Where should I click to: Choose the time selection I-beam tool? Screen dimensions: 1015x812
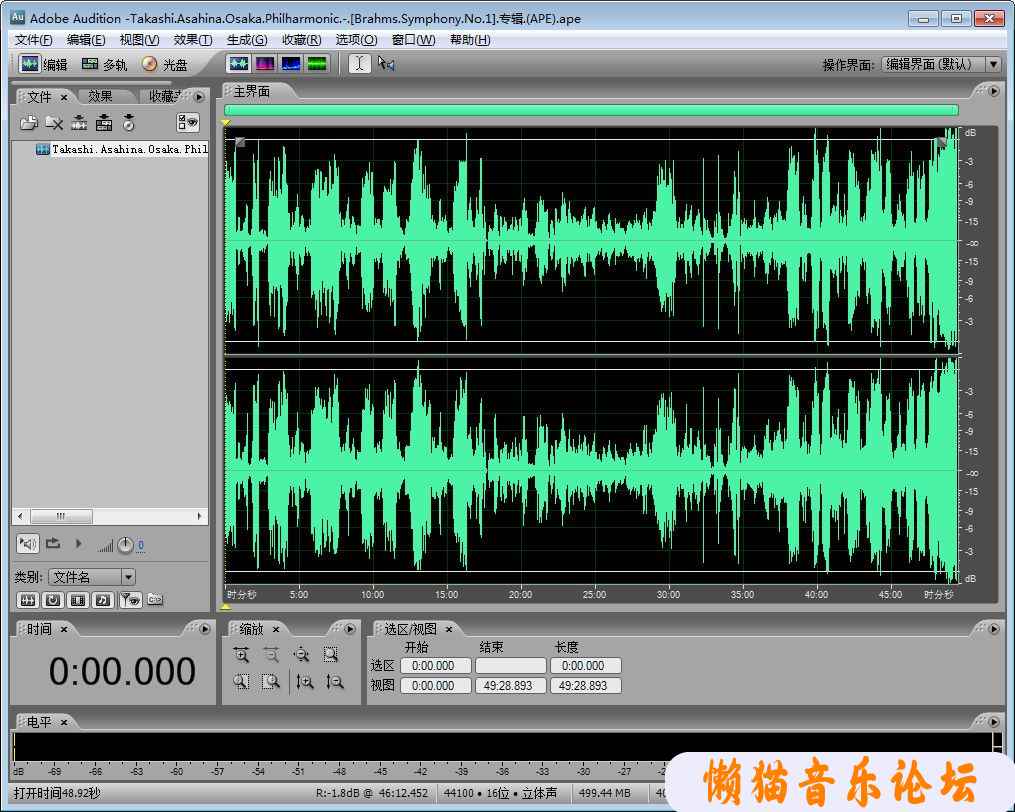tap(360, 63)
